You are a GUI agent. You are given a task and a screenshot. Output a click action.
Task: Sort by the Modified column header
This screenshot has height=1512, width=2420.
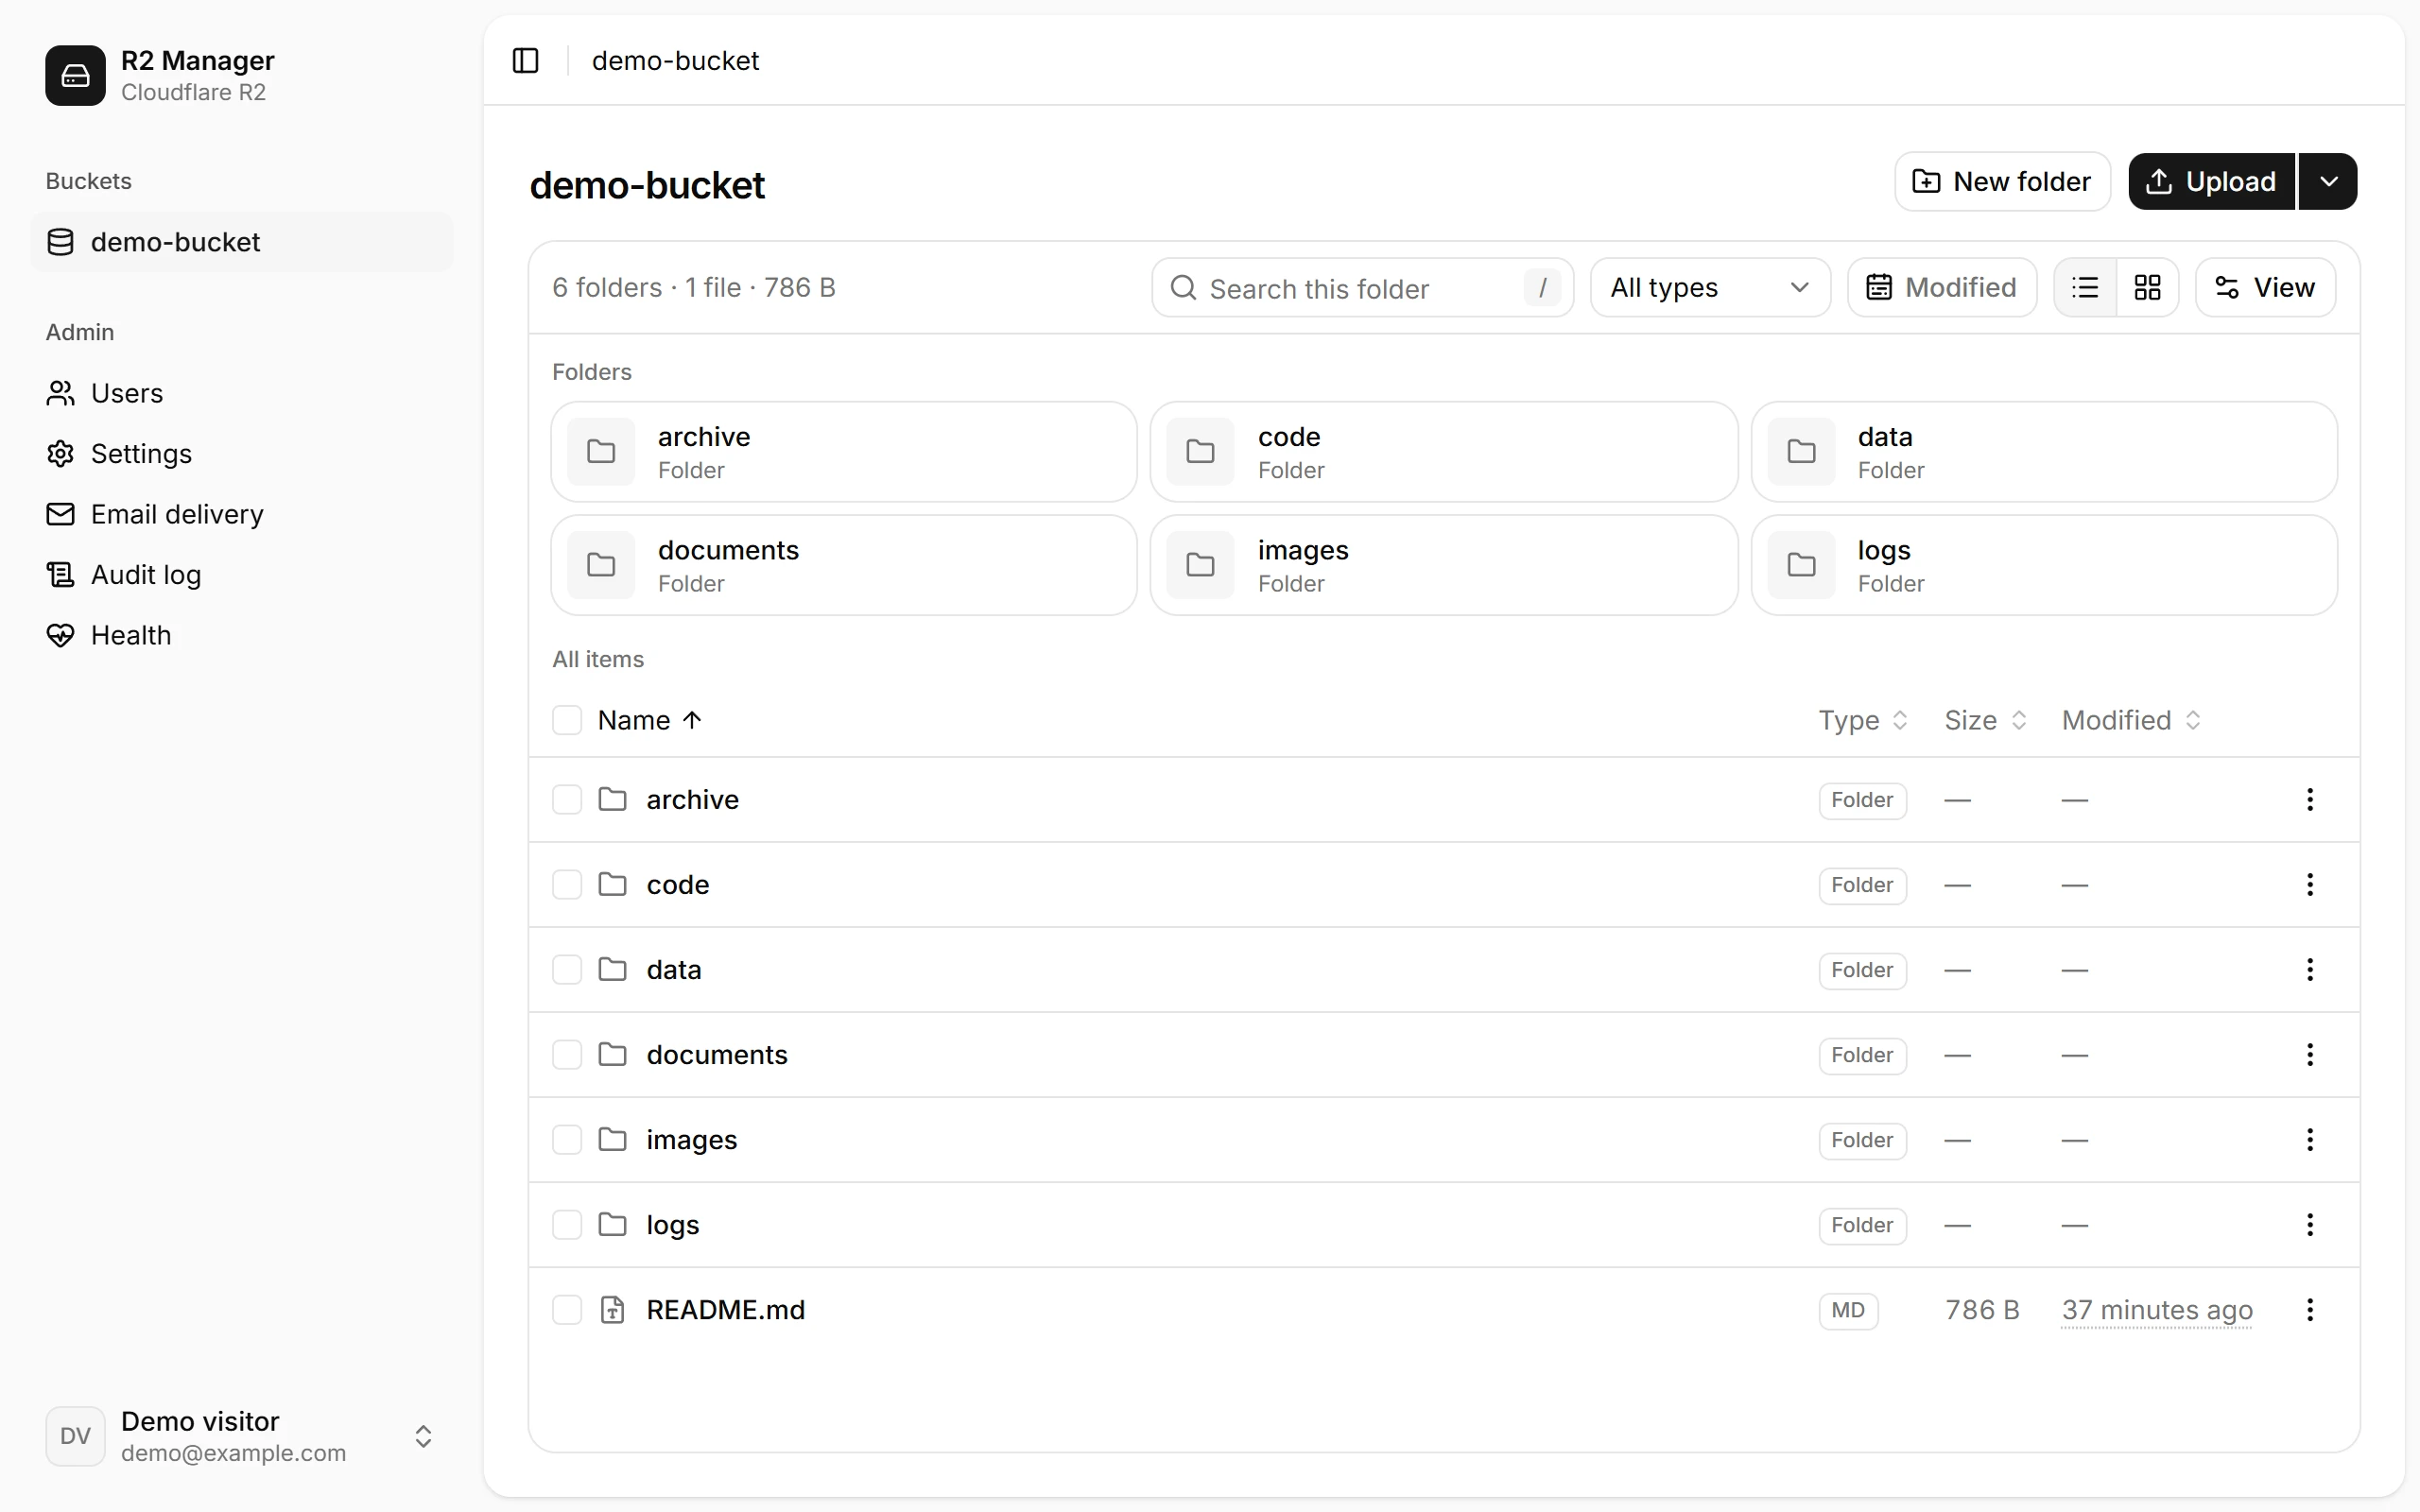2131,720
